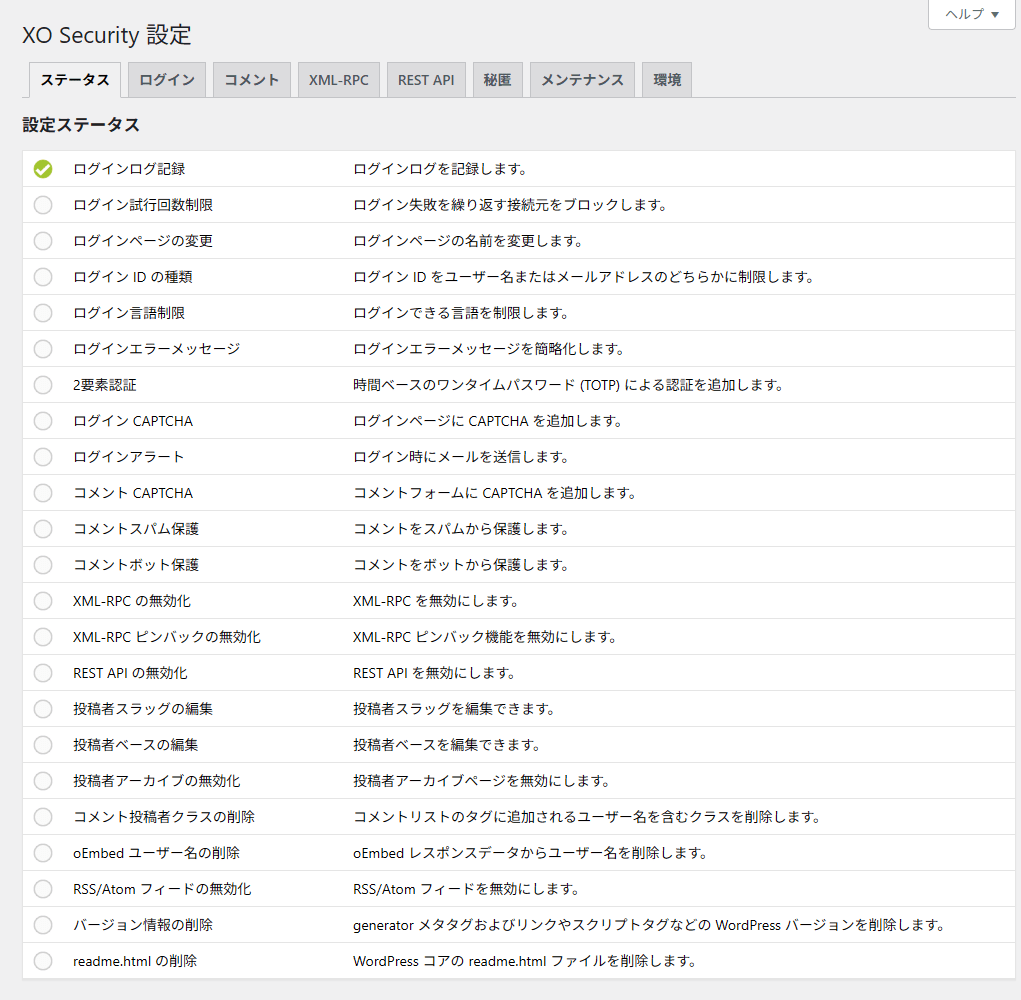This screenshot has width=1021, height=1000.
Task: Click the バージョン情報の削除 label
Action: (143, 925)
